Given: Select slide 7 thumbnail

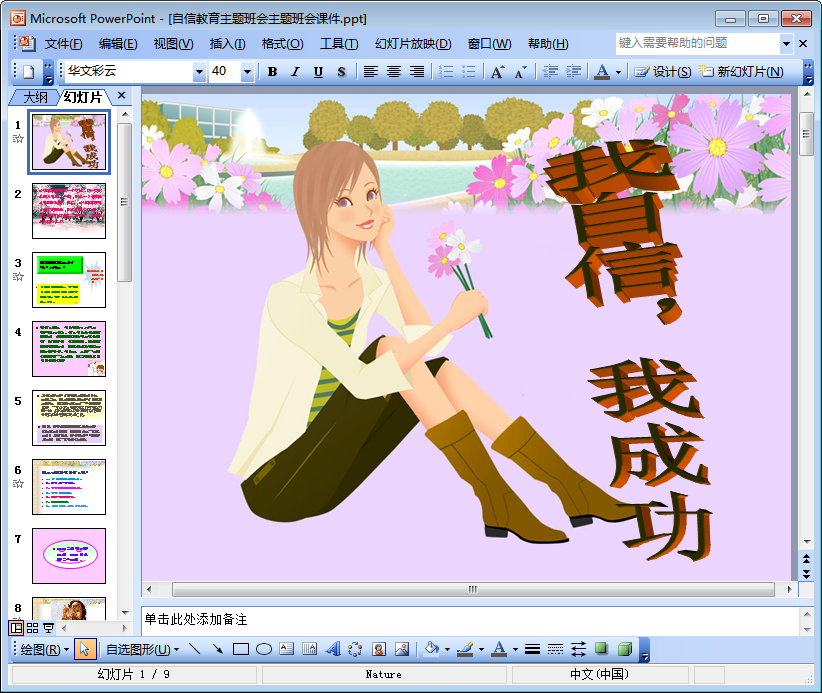Looking at the screenshot, I should click(69, 556).
